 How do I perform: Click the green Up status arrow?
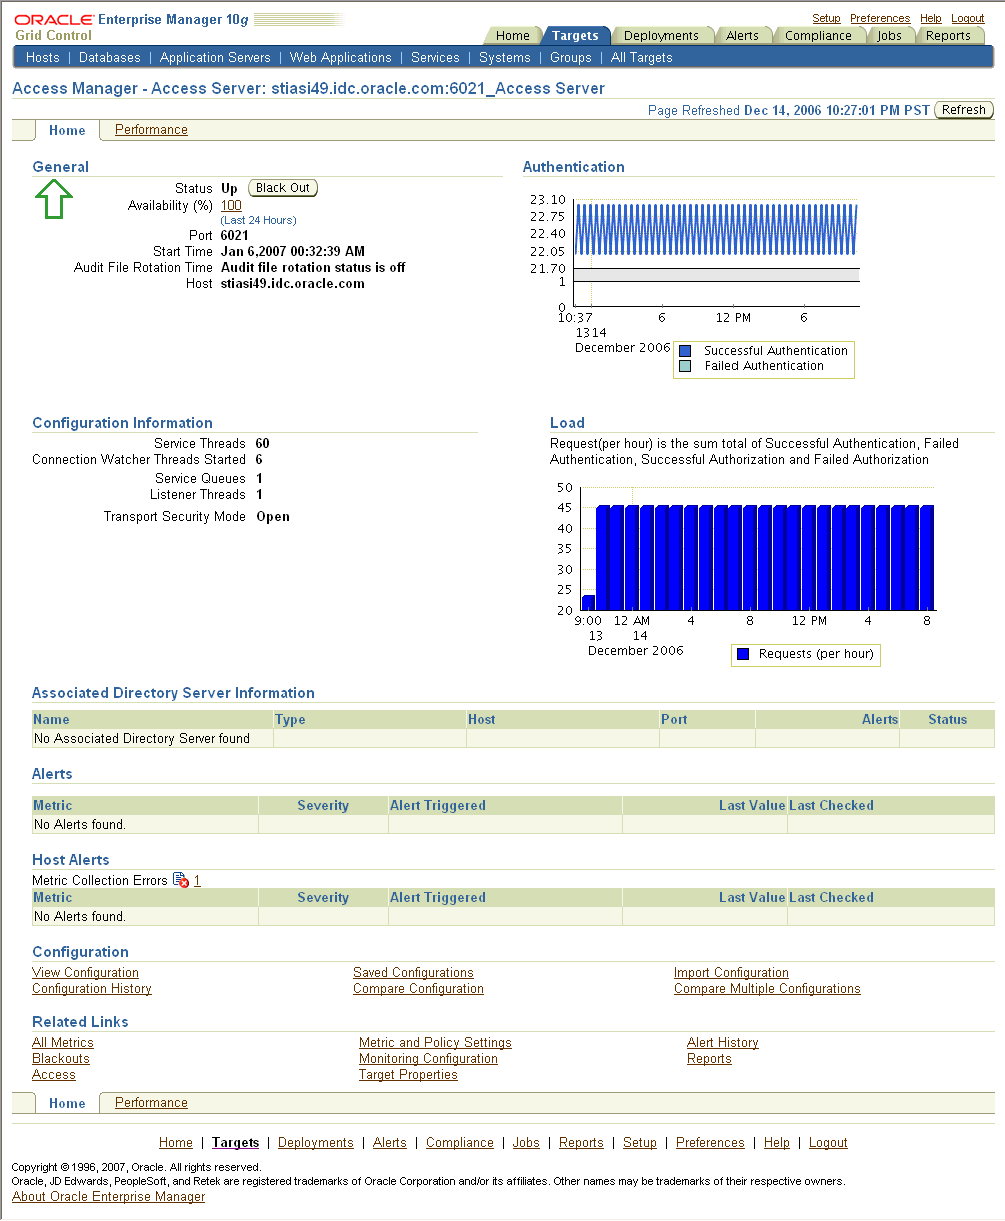(x=55, y=198)
